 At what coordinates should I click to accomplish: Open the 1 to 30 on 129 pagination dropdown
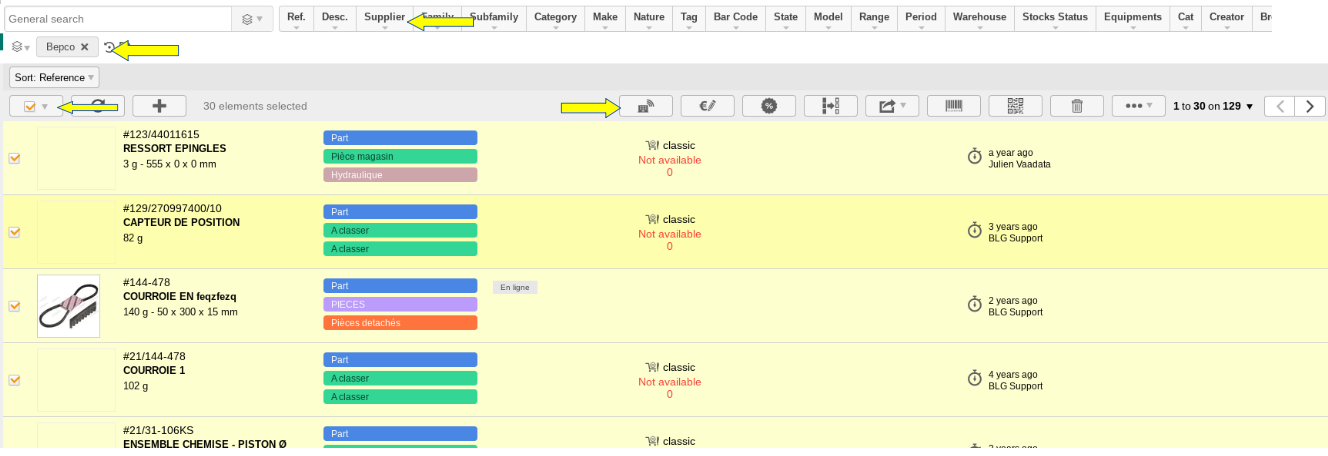[1213, 106]
